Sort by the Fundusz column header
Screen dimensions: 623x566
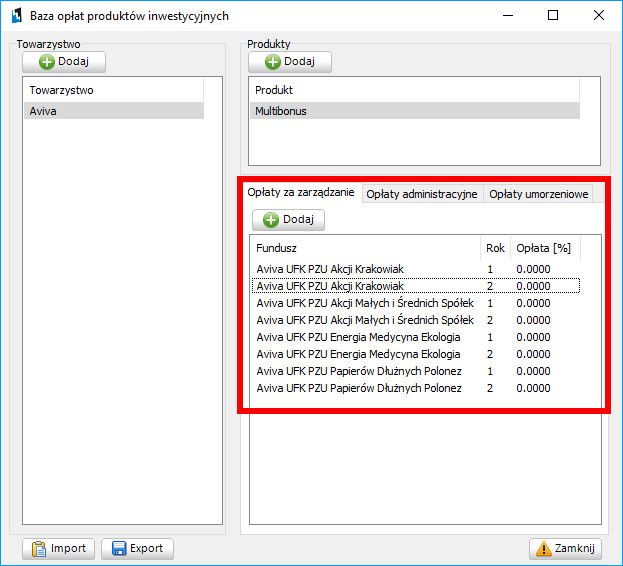[365, 247]
